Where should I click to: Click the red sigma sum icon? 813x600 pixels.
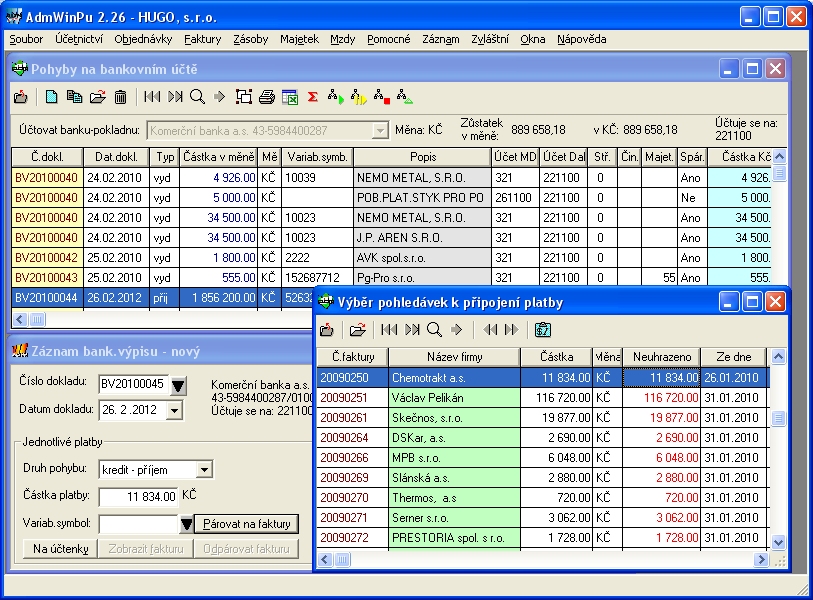313,97
